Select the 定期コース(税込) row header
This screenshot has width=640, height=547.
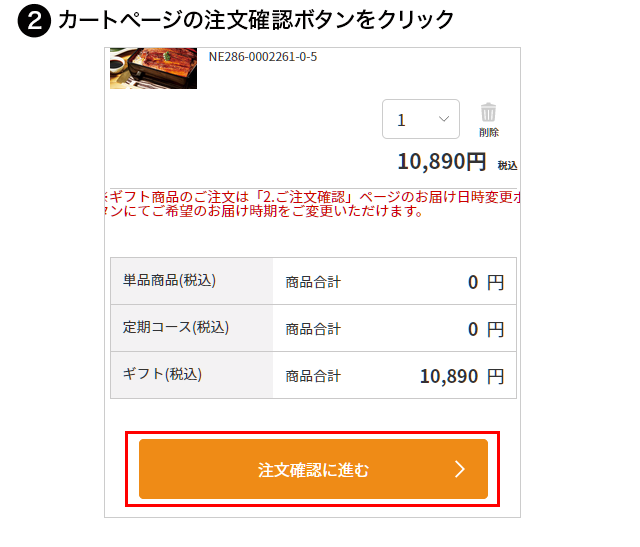(x=176, y=328)
